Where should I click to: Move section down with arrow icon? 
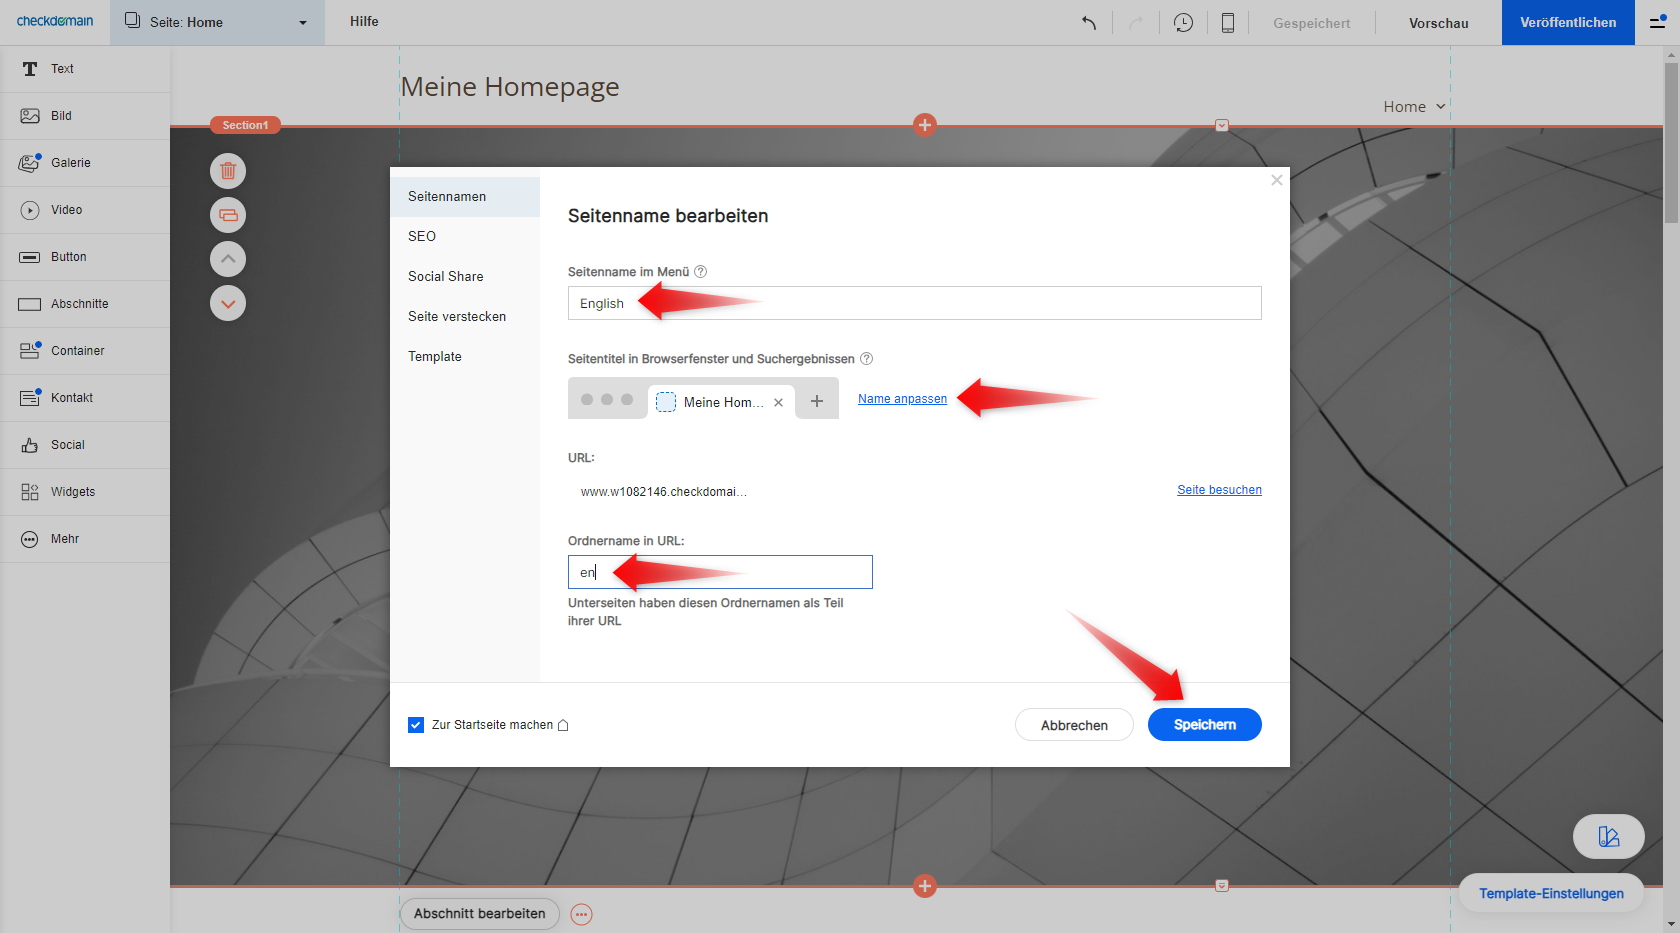click(228, 303)
